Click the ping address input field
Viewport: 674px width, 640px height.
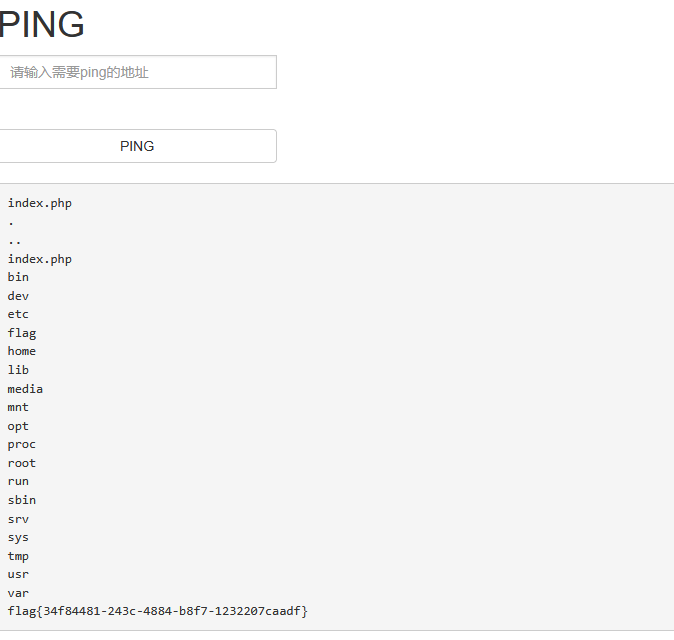pos(137,72)
